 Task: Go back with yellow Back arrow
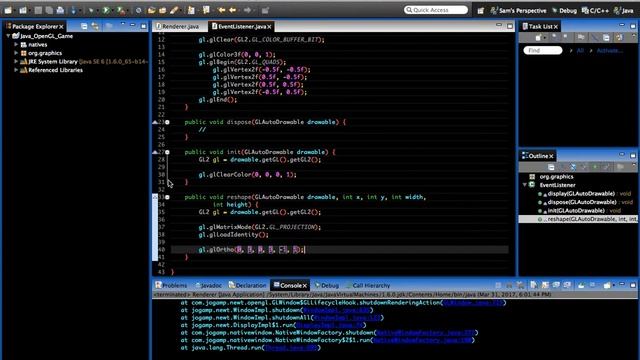pos(233,10)
